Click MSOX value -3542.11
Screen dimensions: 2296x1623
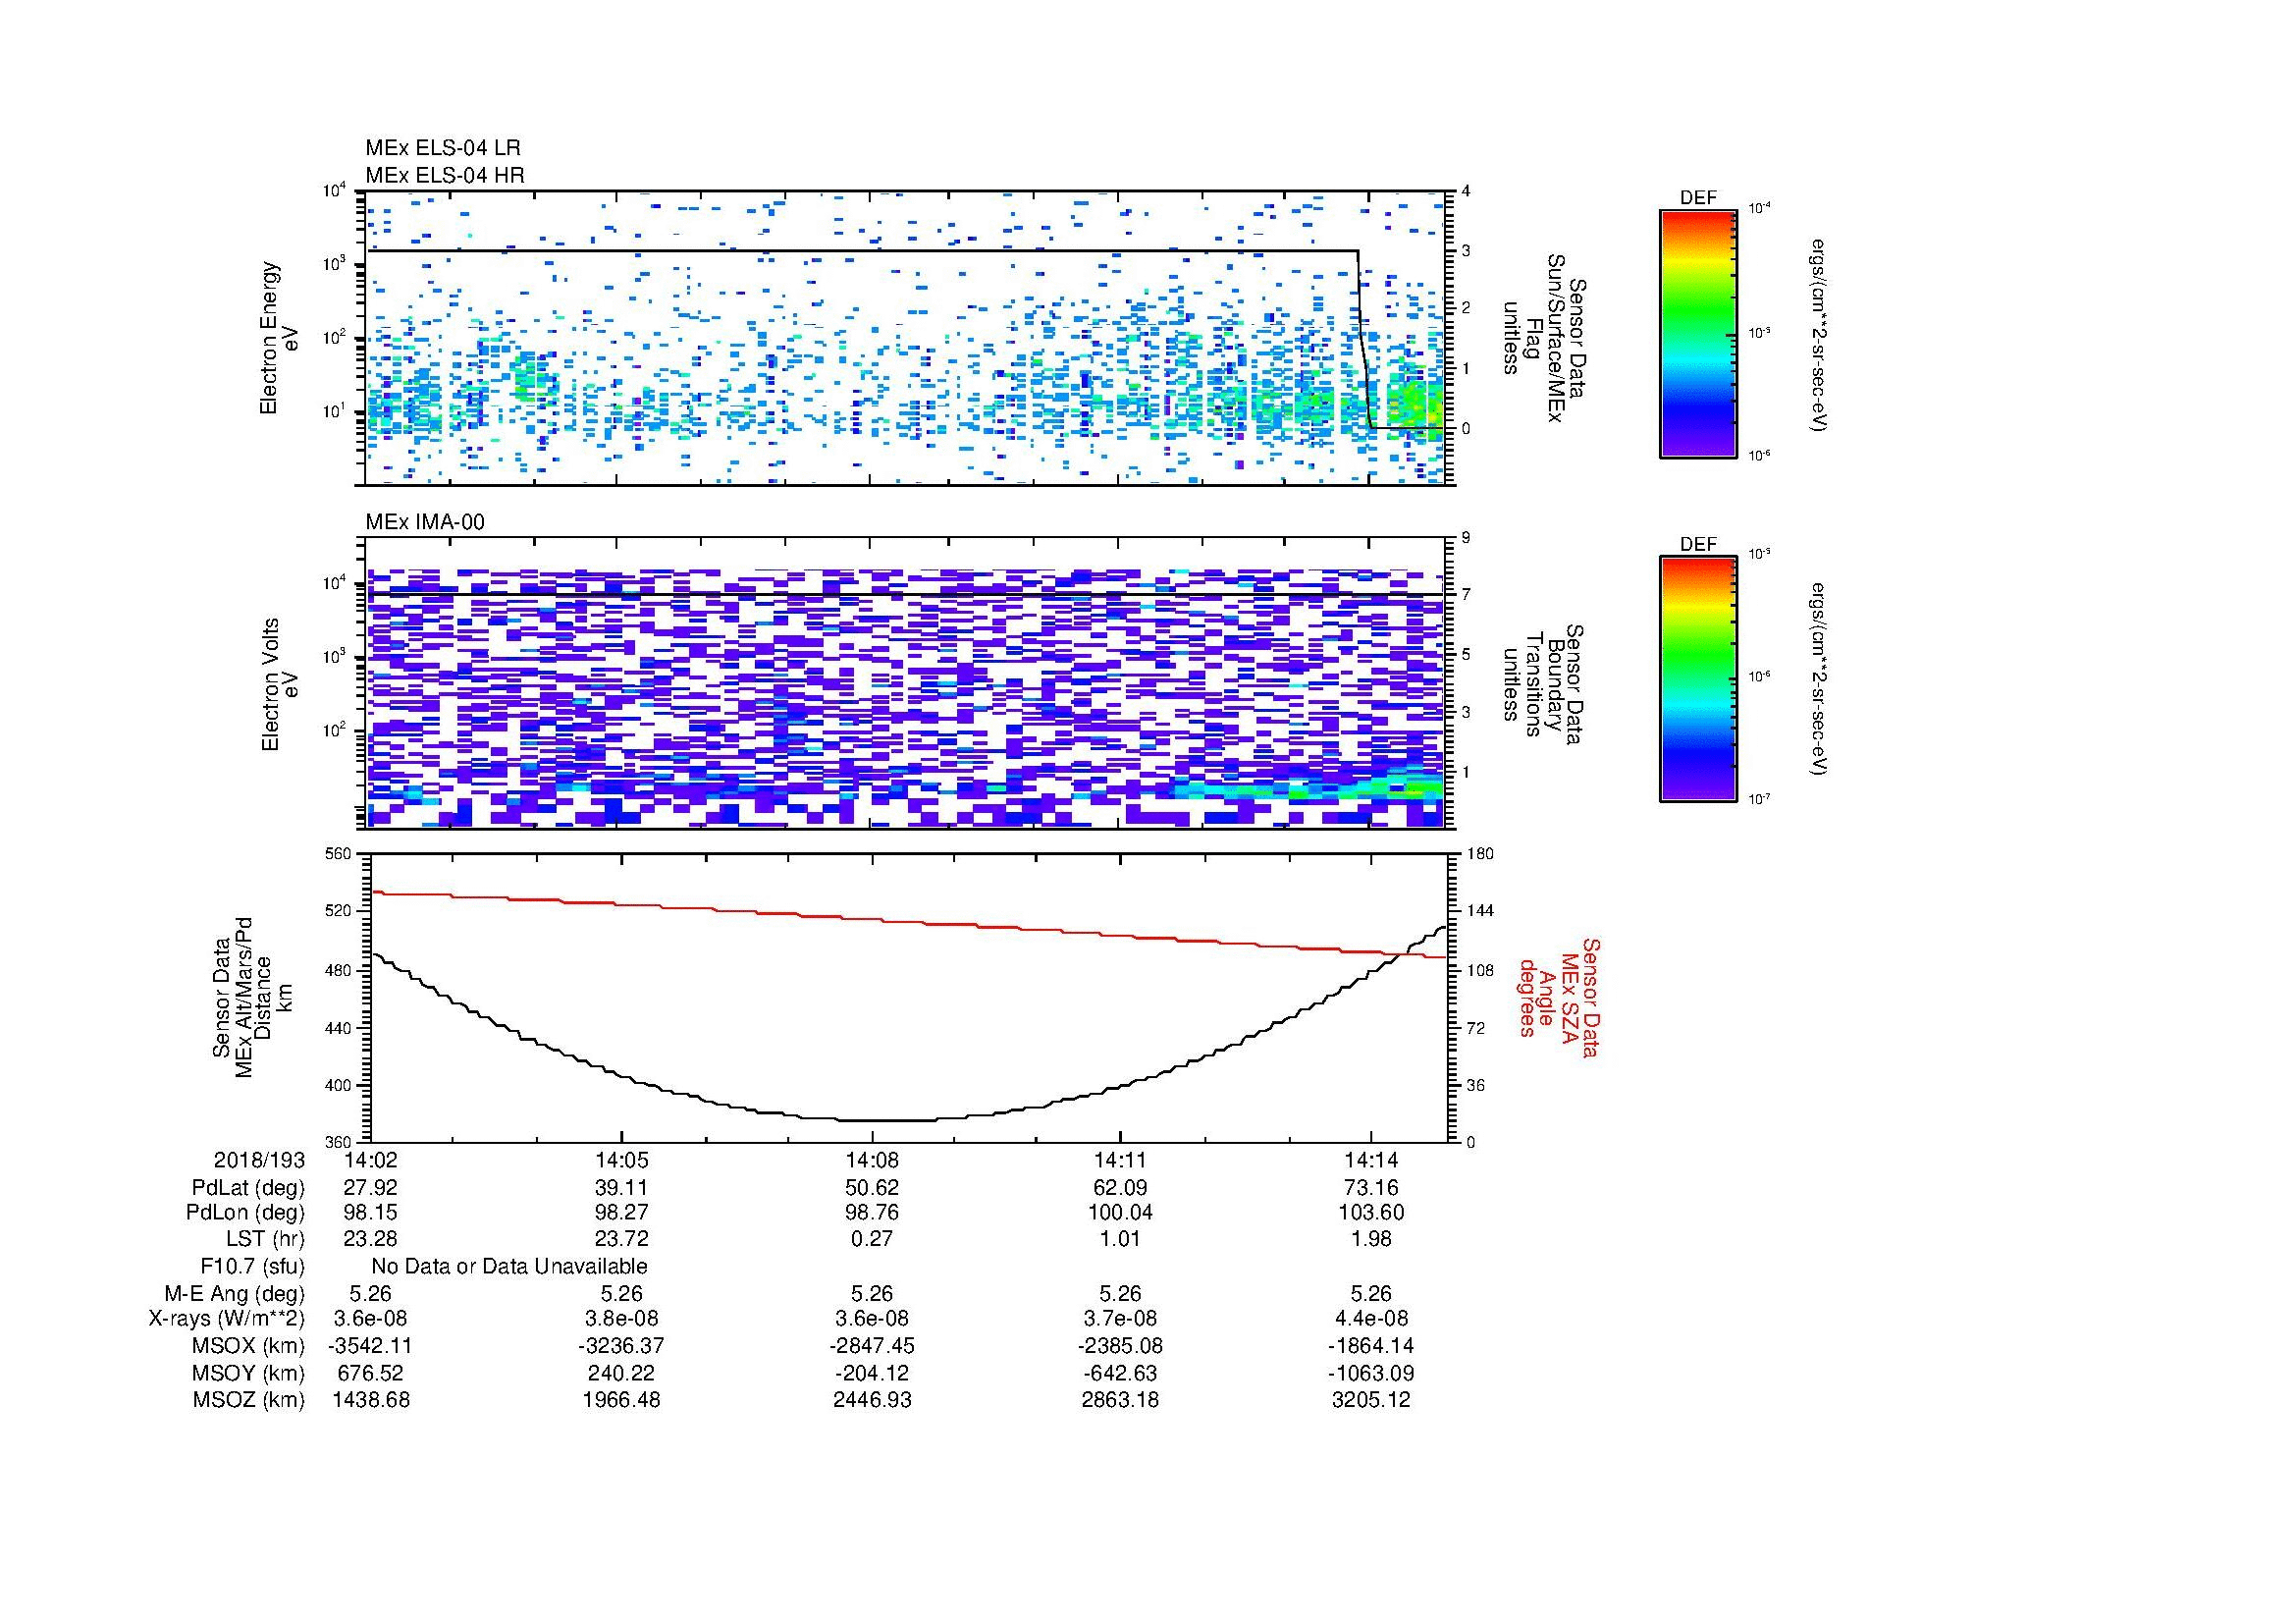[370, 1346]
